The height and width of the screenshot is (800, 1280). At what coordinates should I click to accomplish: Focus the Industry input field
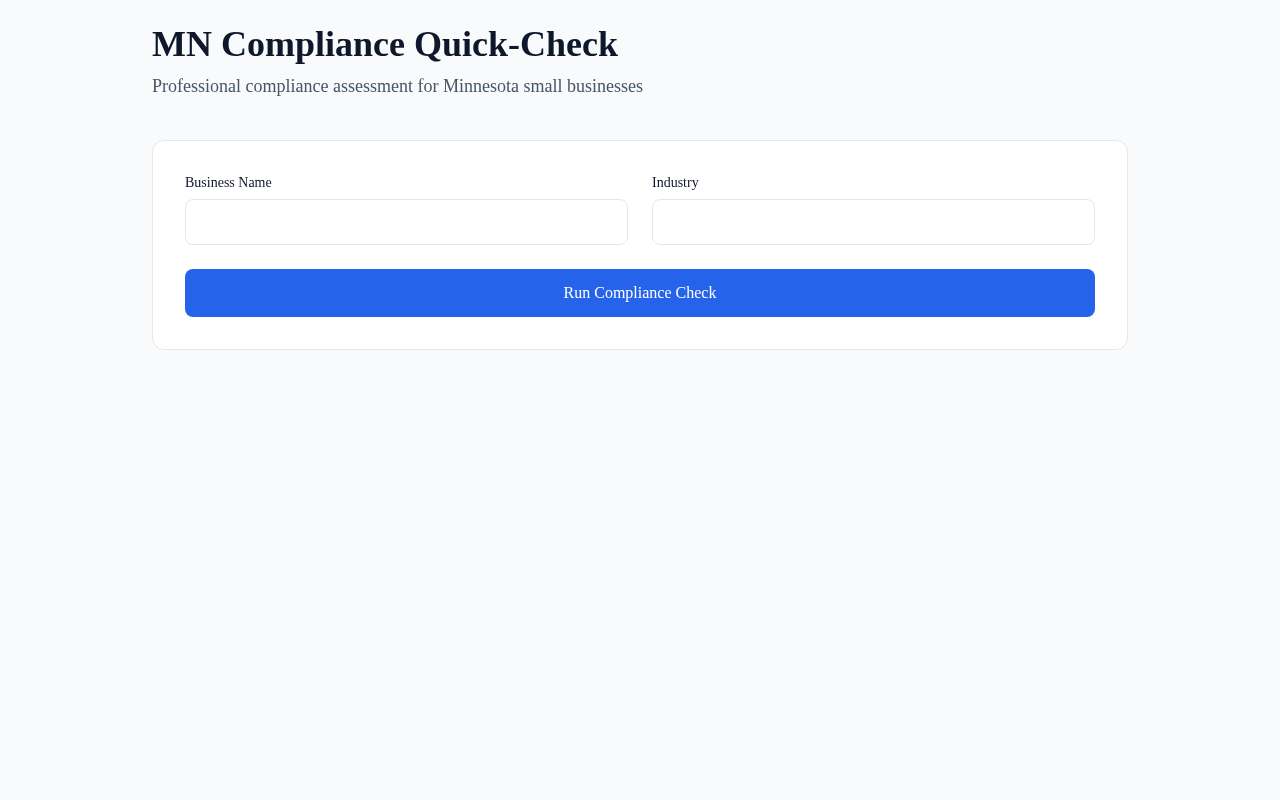tap(873, 222)
